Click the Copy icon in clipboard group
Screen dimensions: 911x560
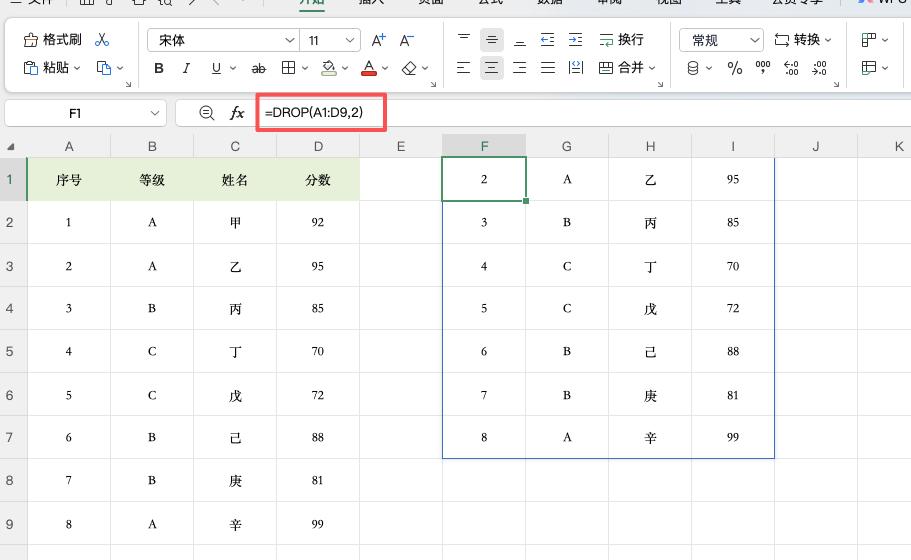104,68
